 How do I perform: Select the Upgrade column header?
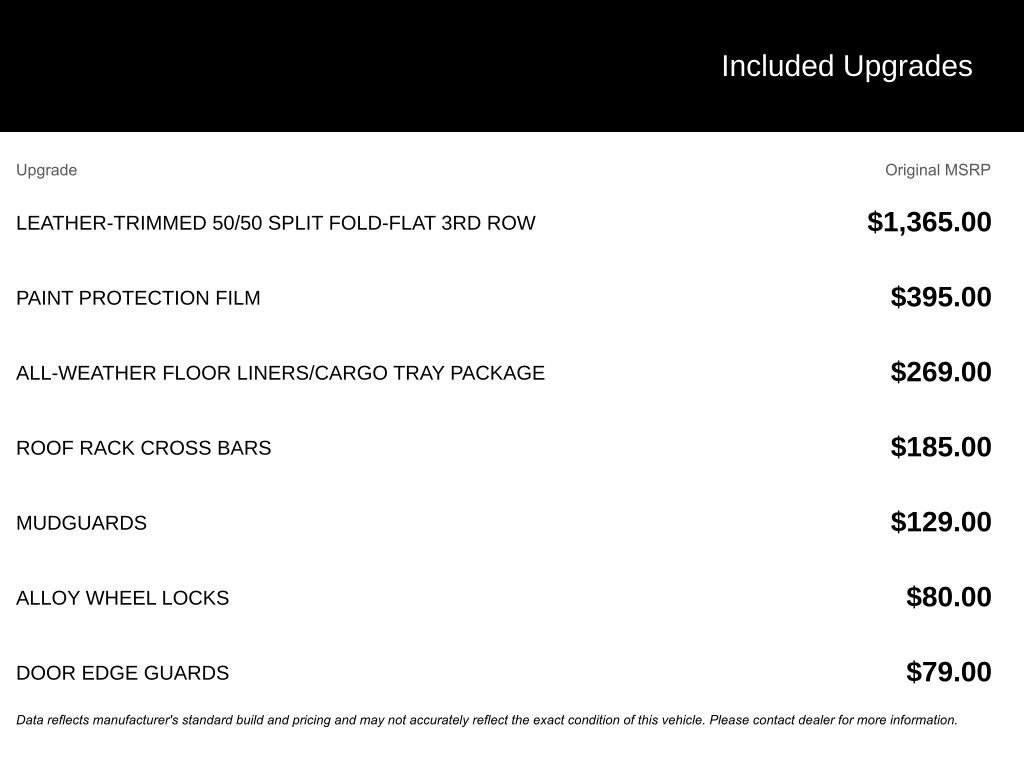tap(46, 170)
